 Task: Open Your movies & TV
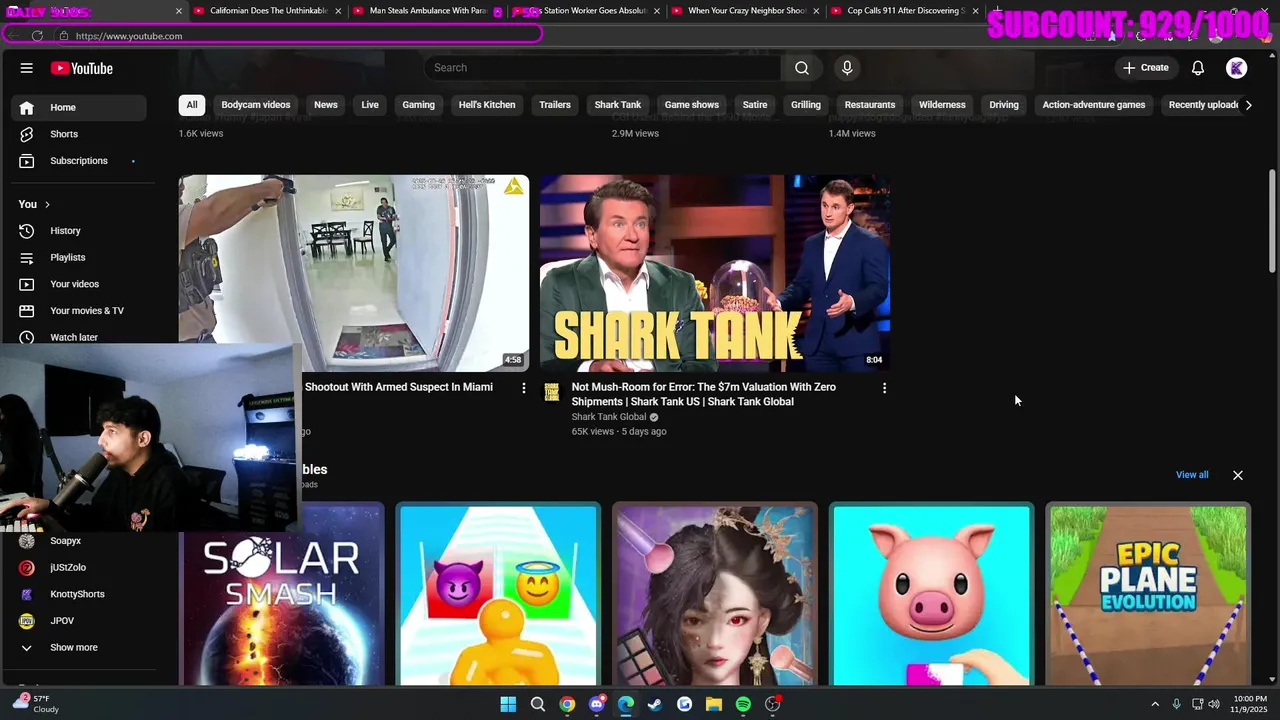80,311
